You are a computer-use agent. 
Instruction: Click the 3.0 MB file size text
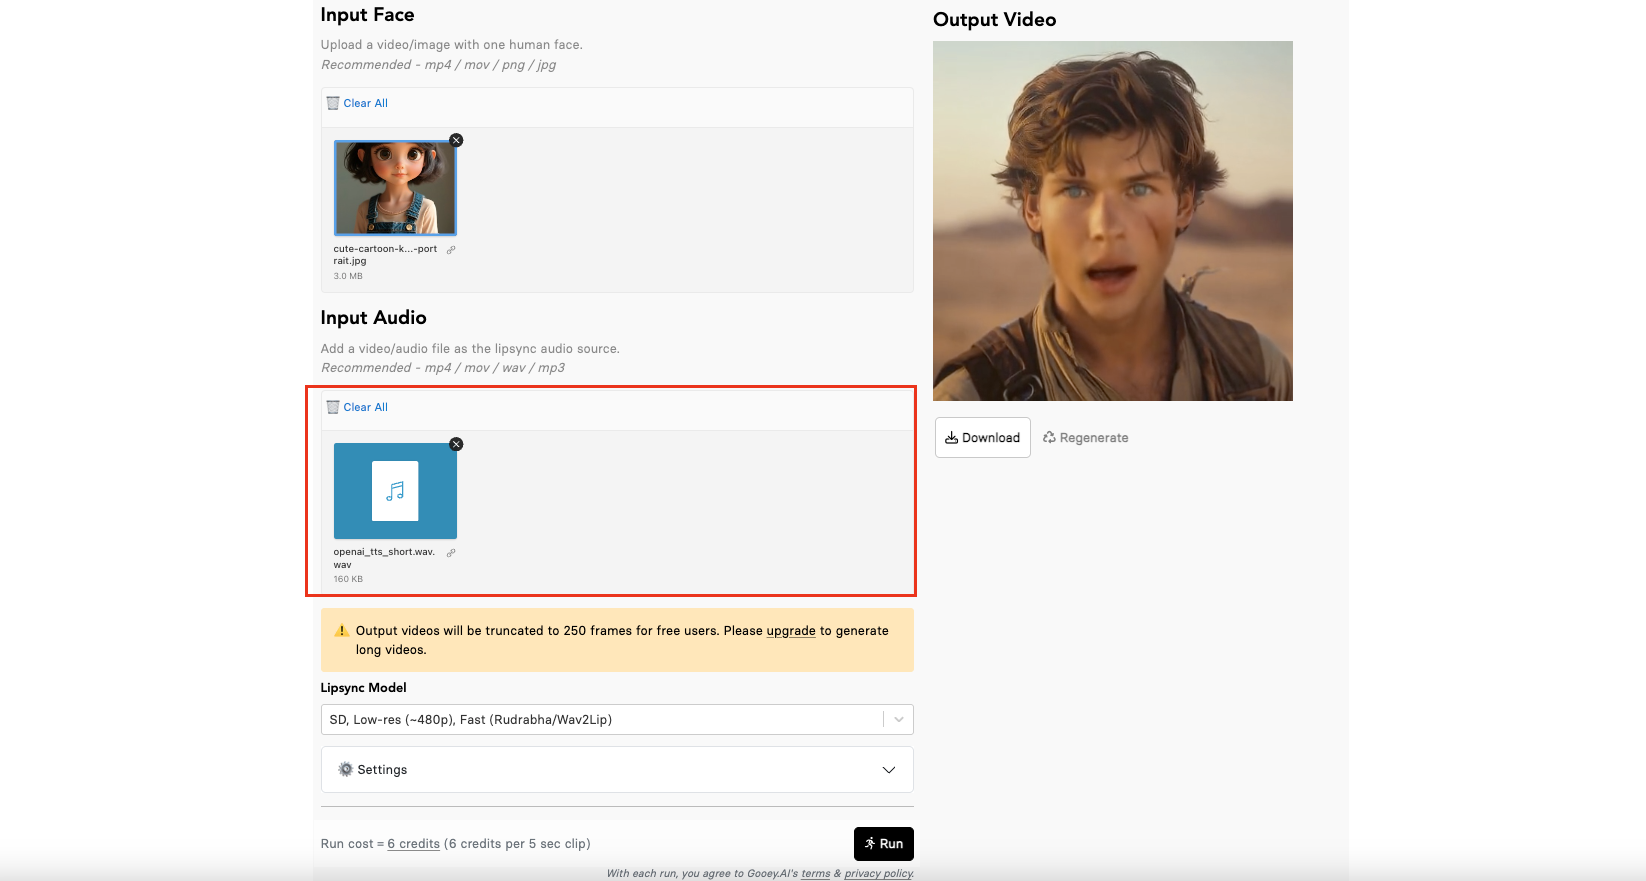(348, 276)
